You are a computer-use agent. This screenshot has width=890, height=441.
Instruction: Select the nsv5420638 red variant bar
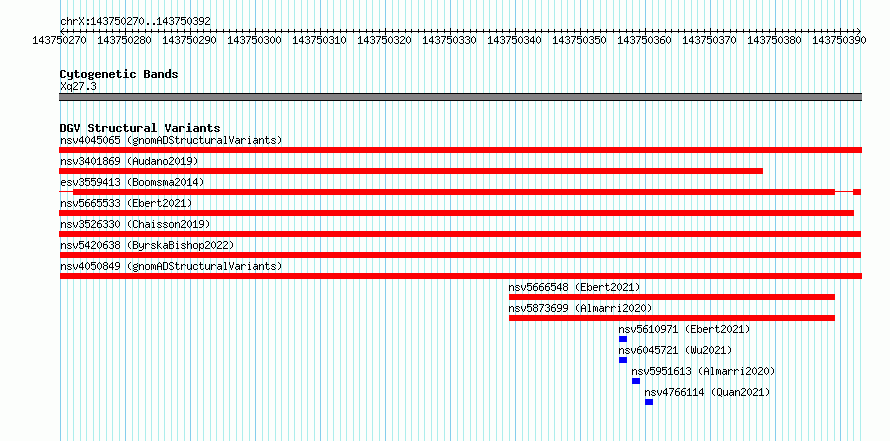coord(460,255)
